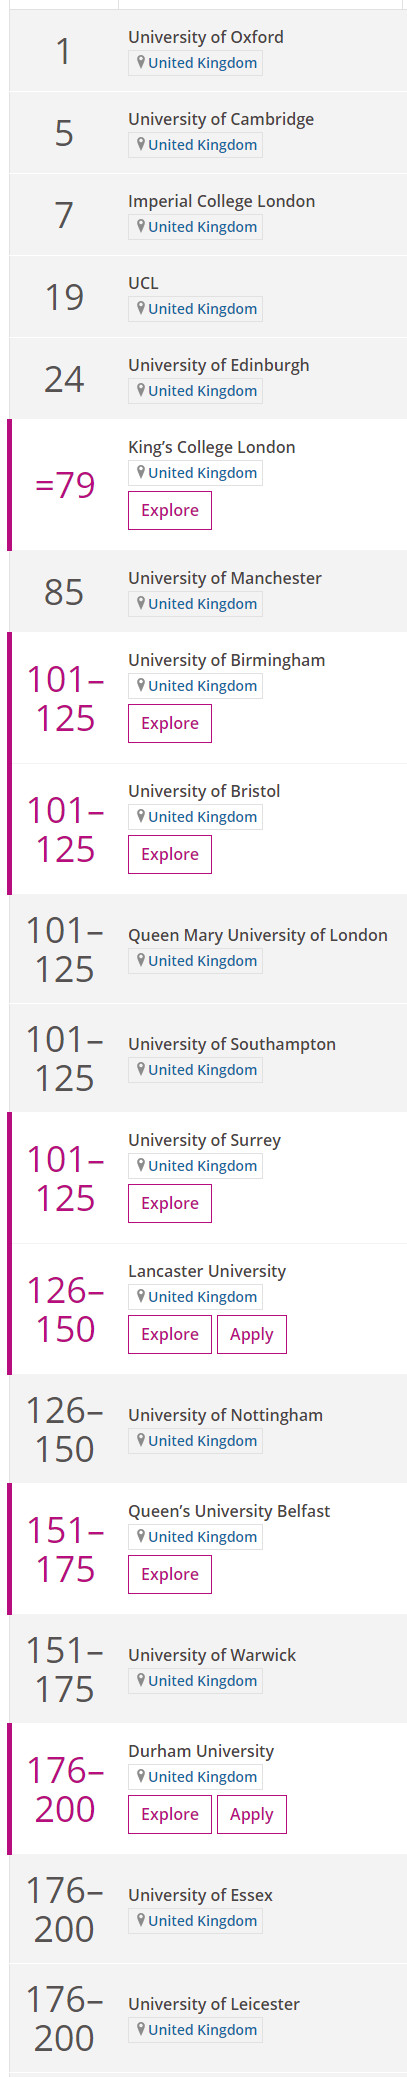407x2077 pixels.
Task: Open University of Edinburgh link
Action: pos(219,365)
